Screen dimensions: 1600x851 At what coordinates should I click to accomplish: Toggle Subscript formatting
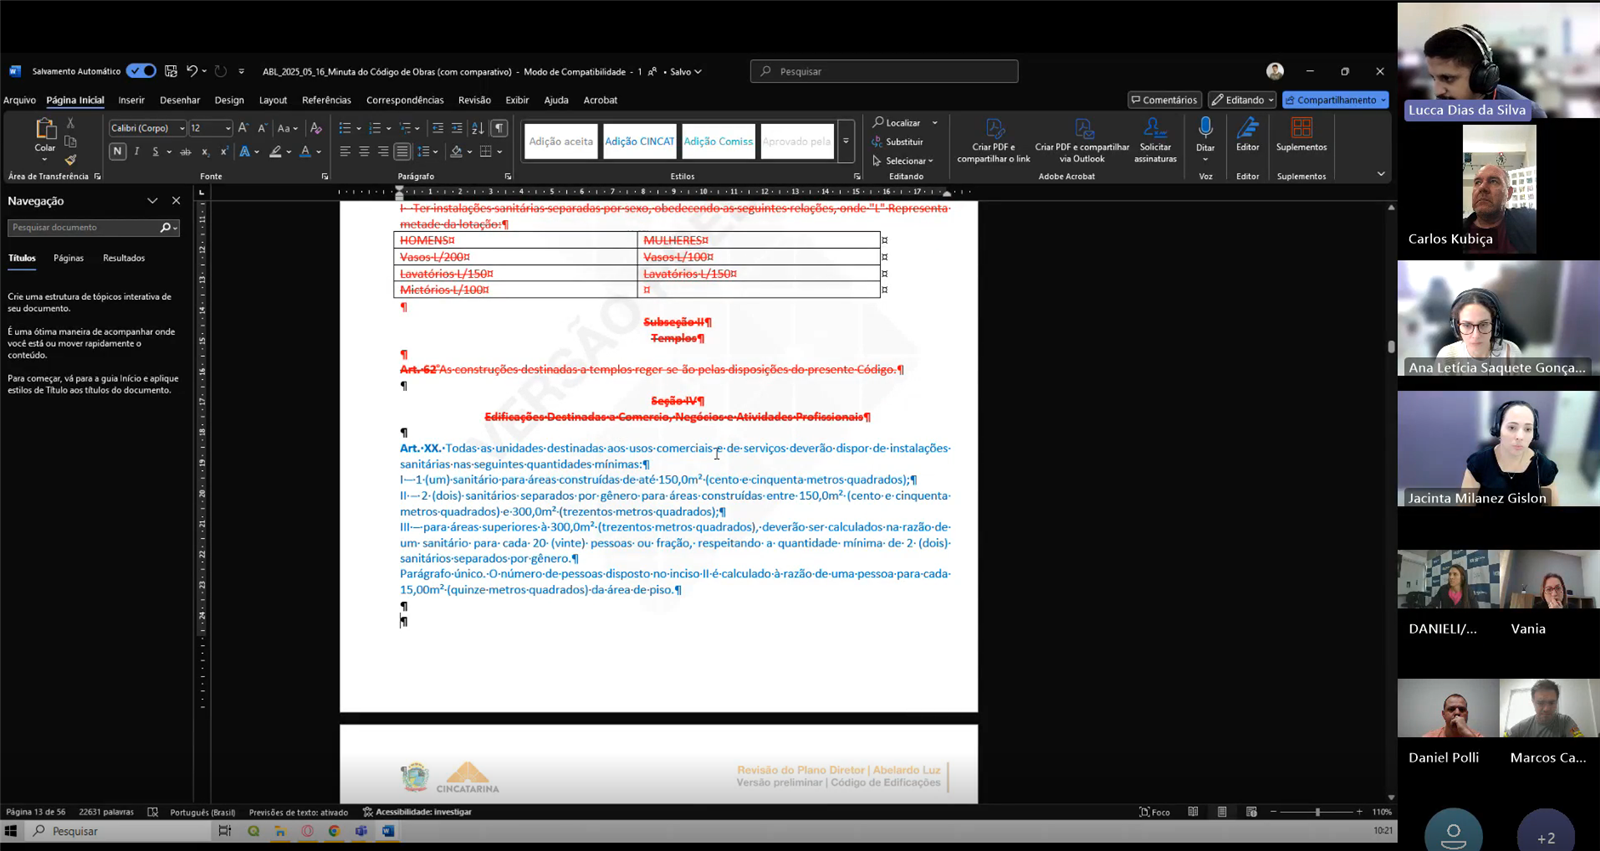point(205,152)
